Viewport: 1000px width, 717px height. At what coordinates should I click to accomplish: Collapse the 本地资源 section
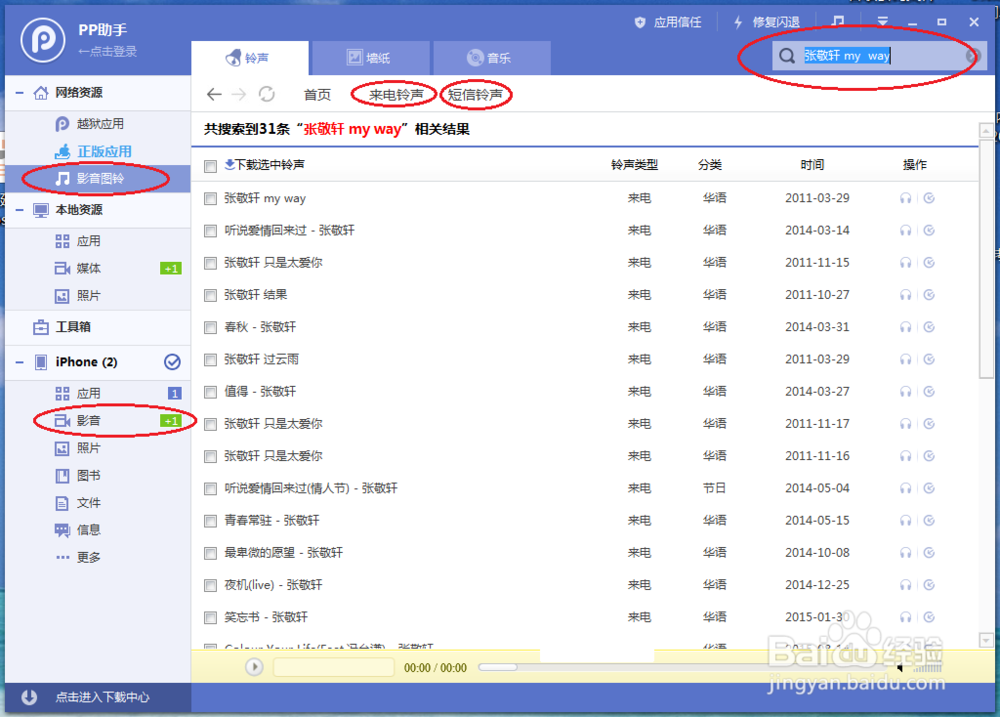tap(19, 210)
